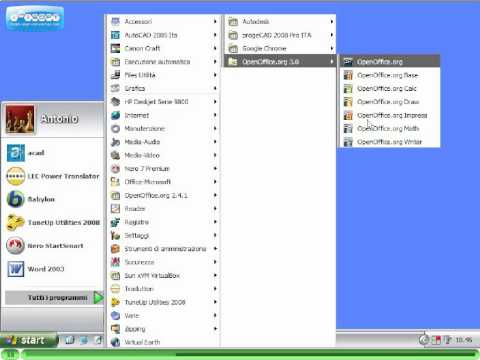This screenshot has width=480, height=360.
Task: Open the Traduttori menu entry
Action: [164, 289]
